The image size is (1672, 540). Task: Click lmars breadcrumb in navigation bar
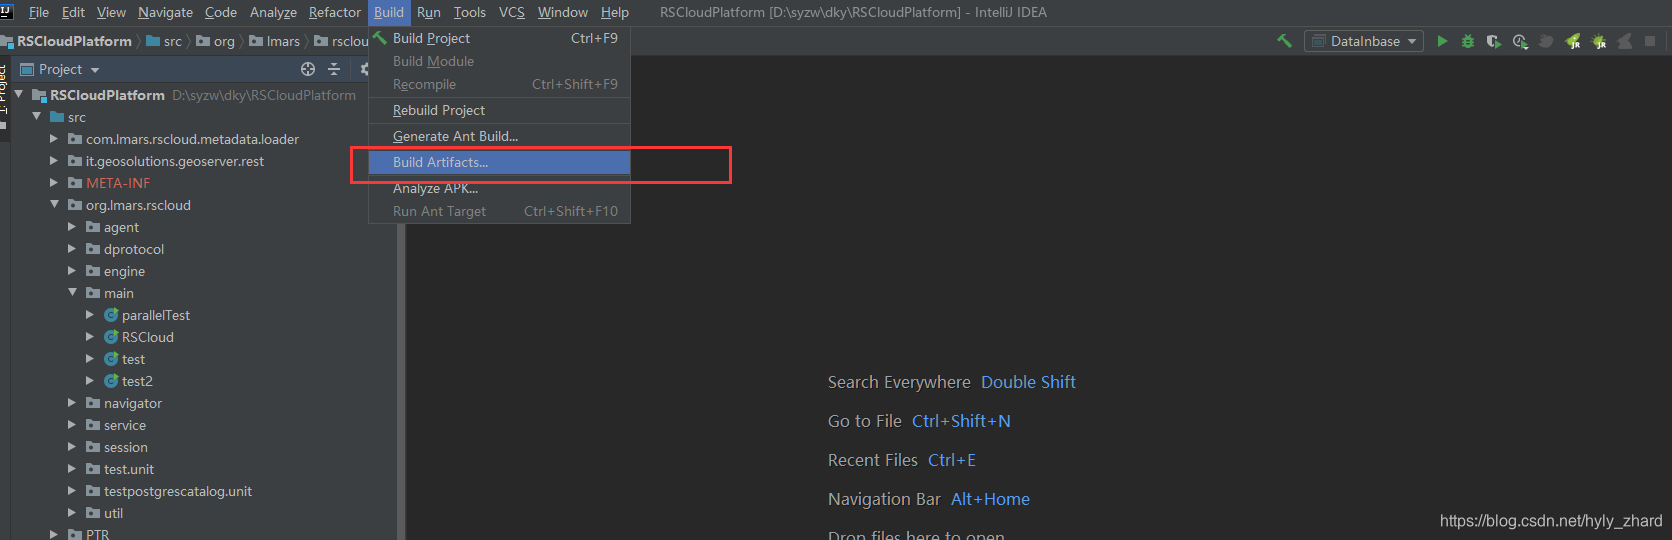pyautogui.click(x=274, y=41)
